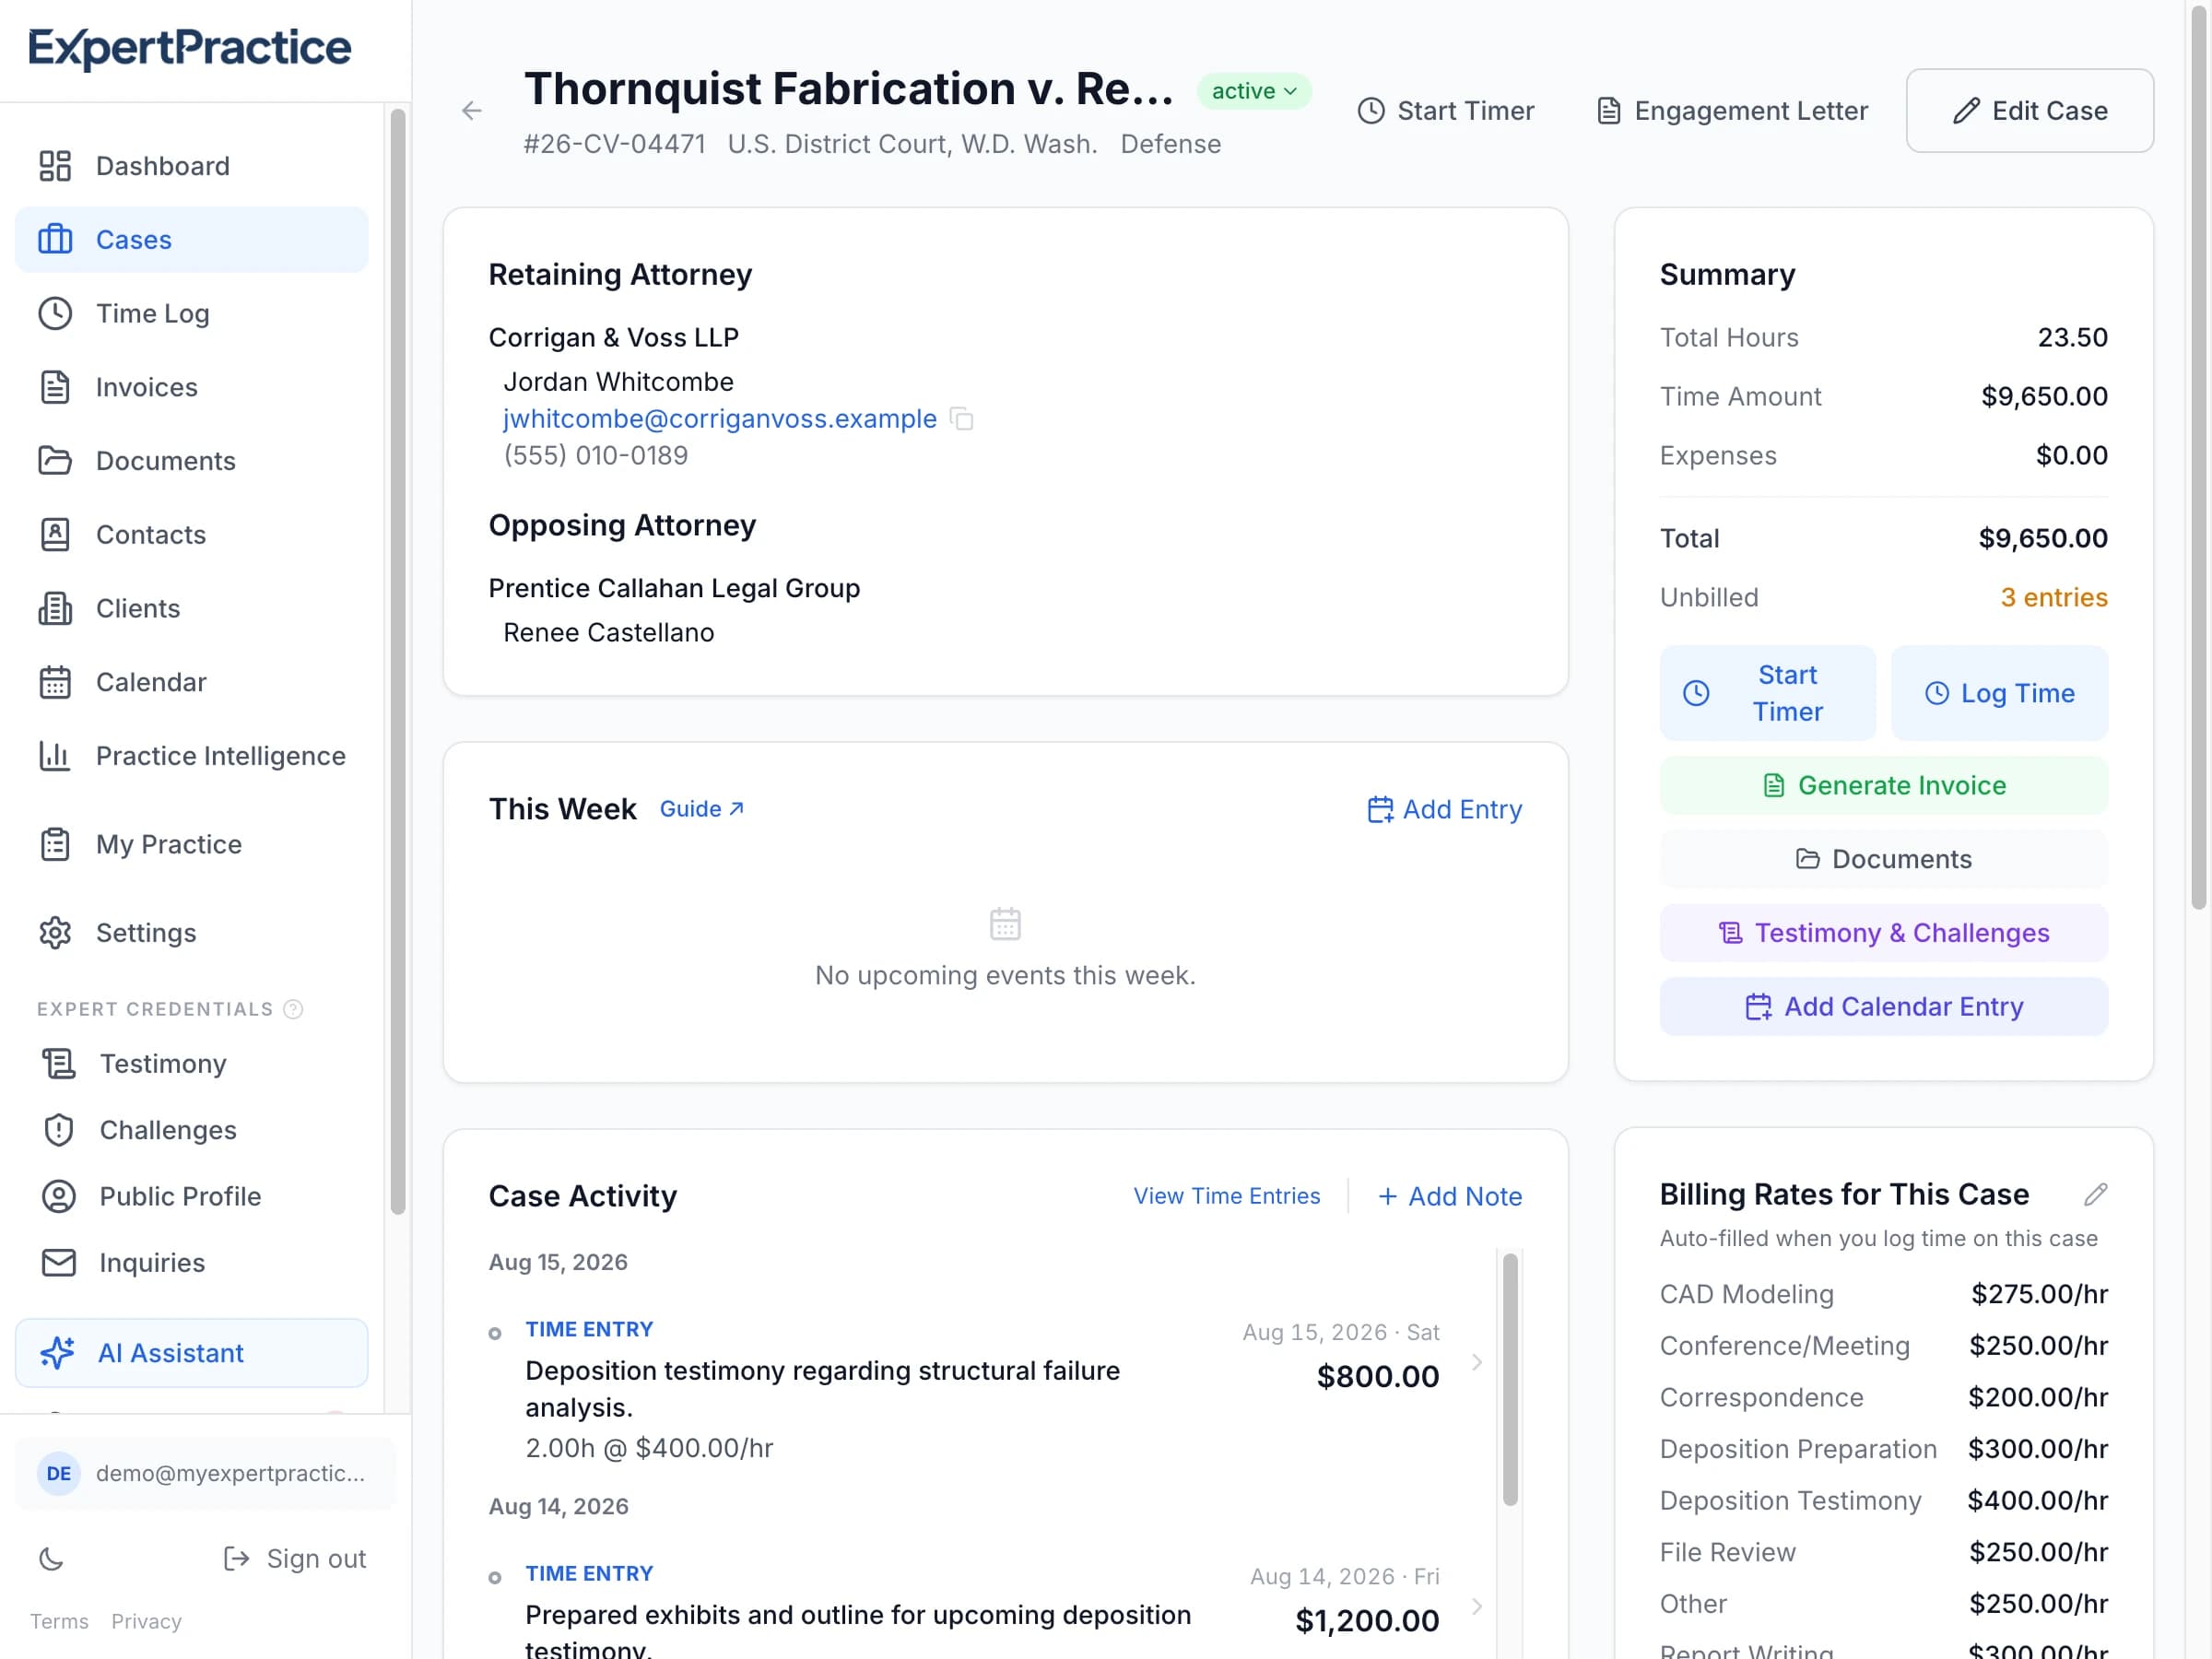Open Testimony under Expert Credentials

[192, 1064]
